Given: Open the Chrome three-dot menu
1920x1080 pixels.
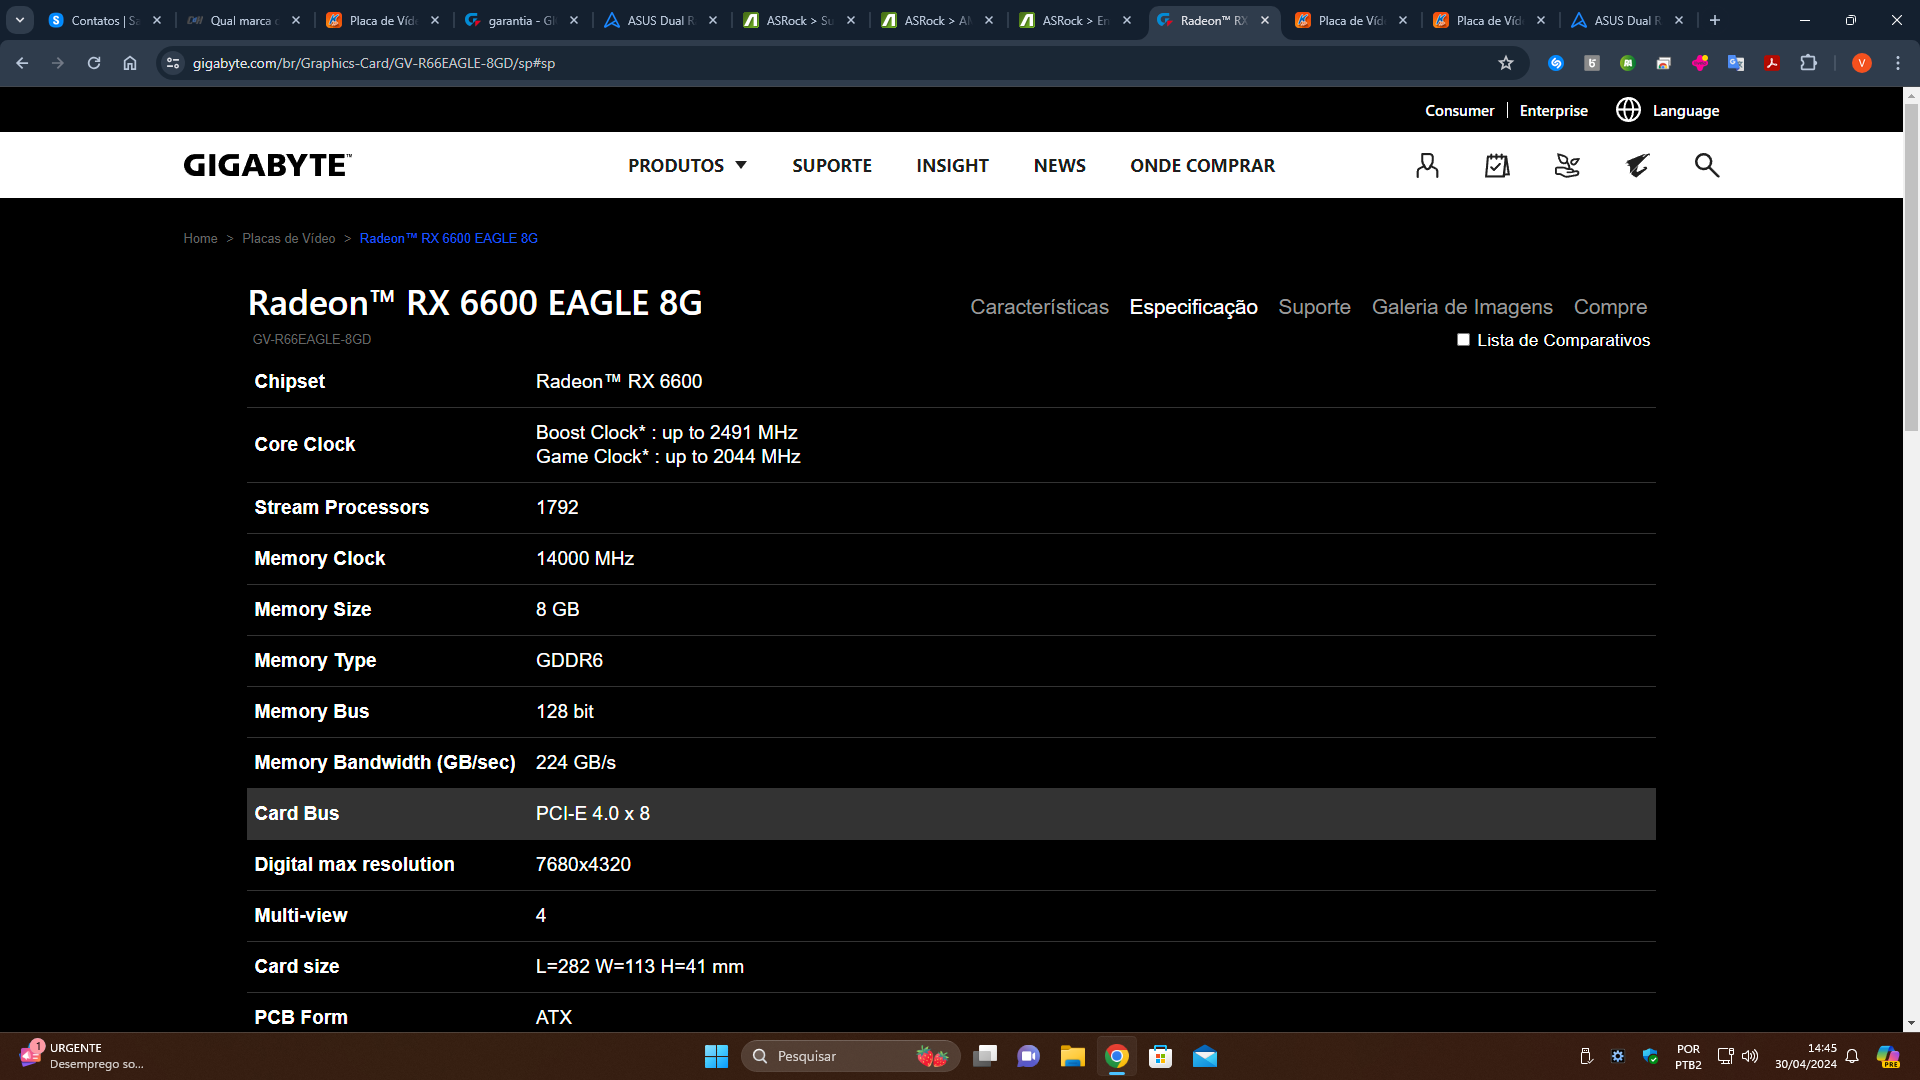Looking at the screenshot, I should pos(1898,63).
